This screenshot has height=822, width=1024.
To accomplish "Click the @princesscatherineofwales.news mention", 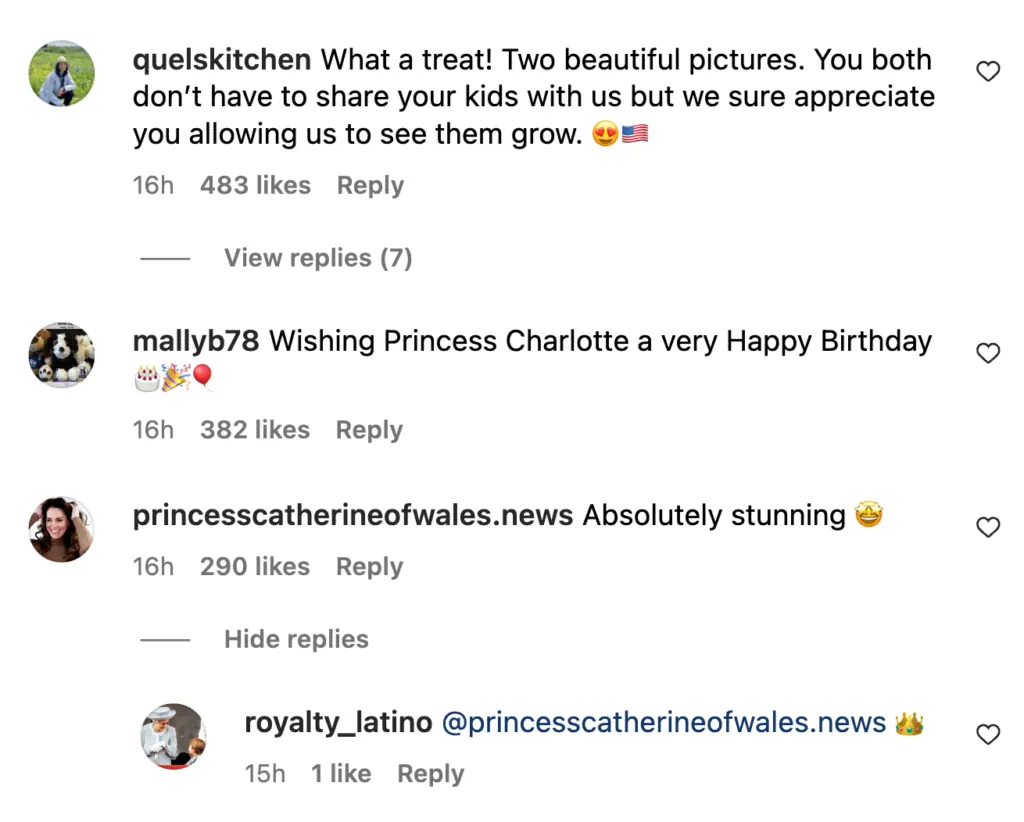I will click(663, 723).
